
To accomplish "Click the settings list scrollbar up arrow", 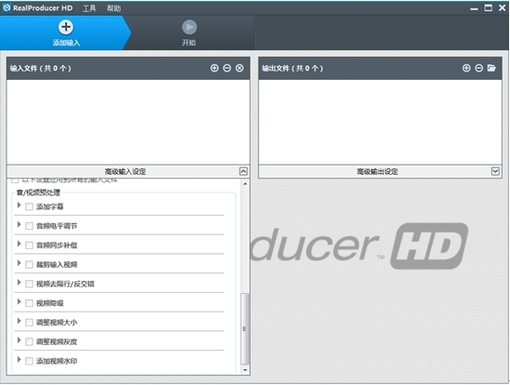I will (x=245, y=184).
